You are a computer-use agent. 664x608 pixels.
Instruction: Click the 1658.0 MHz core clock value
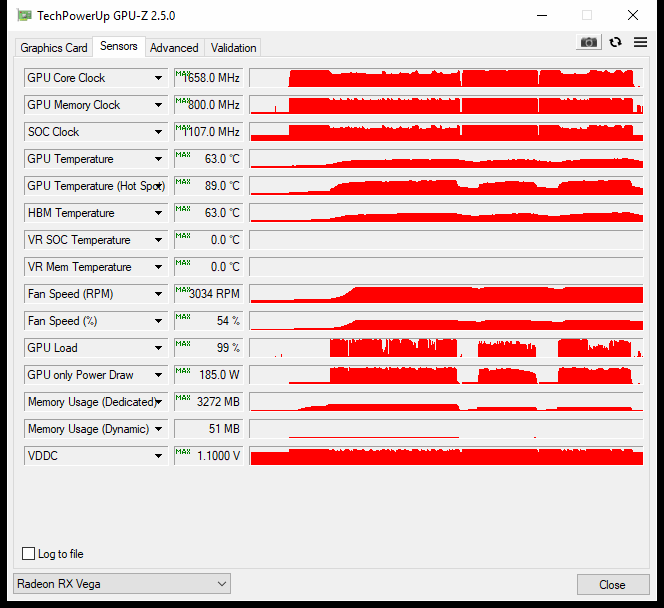(209, 78)
